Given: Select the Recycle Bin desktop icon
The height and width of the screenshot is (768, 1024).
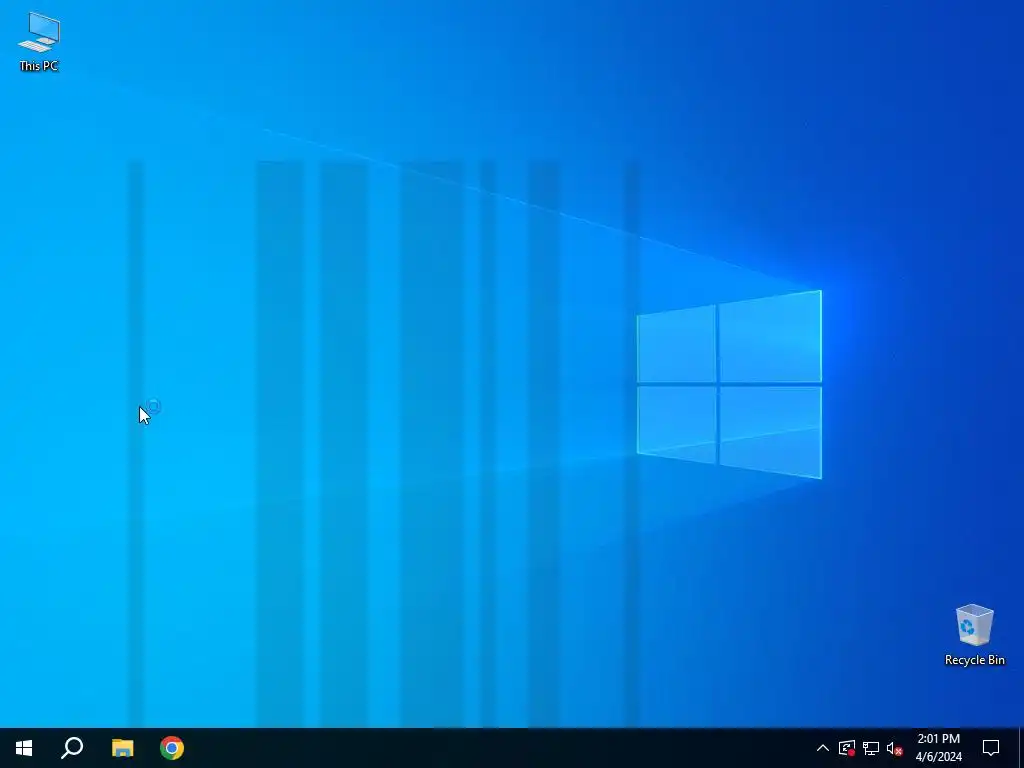Looking at the screenshot, I should point(974,635).
